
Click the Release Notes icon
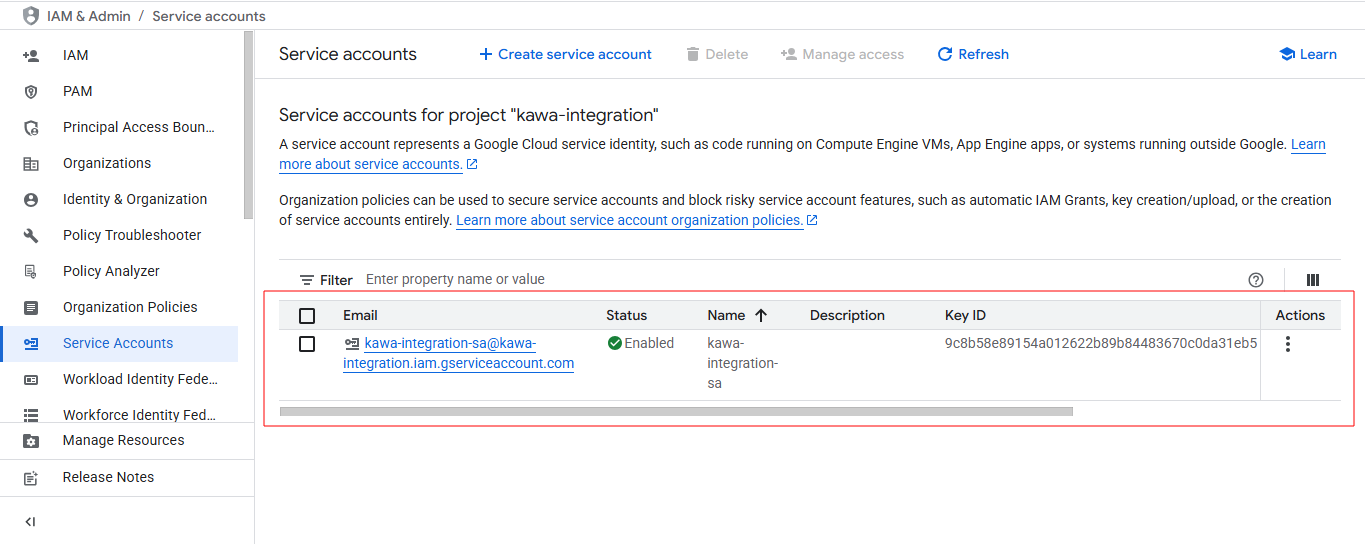31,478
